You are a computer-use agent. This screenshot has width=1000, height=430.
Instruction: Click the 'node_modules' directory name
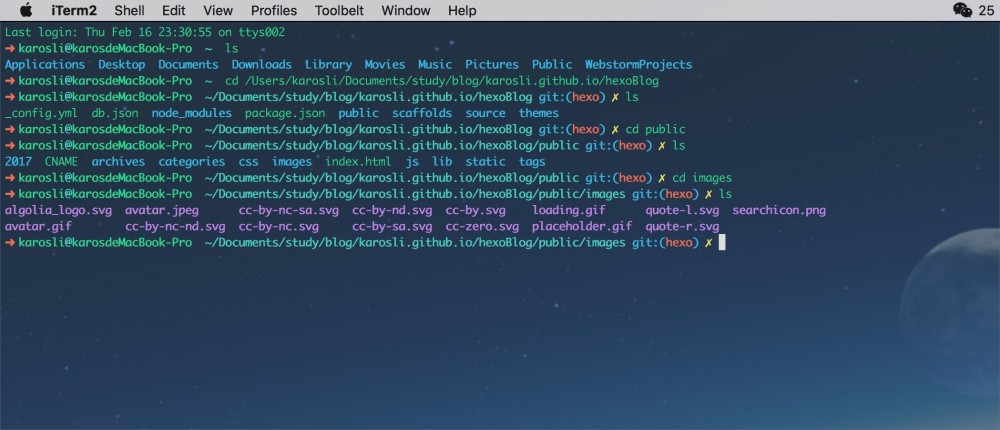[x=191, y=113]
